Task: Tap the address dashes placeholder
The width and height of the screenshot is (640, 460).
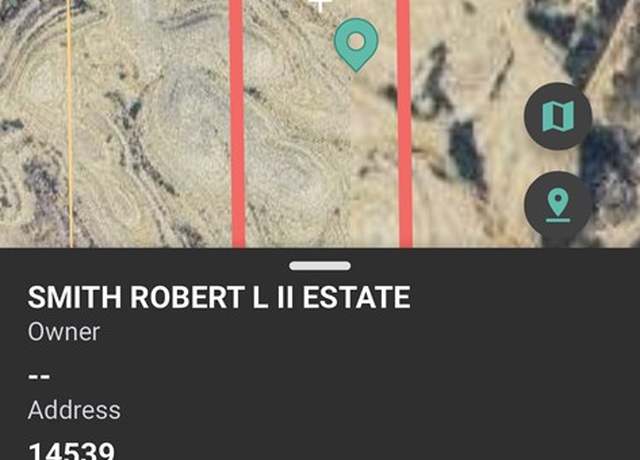Action: pyautogui.click(x=39, y=376)
